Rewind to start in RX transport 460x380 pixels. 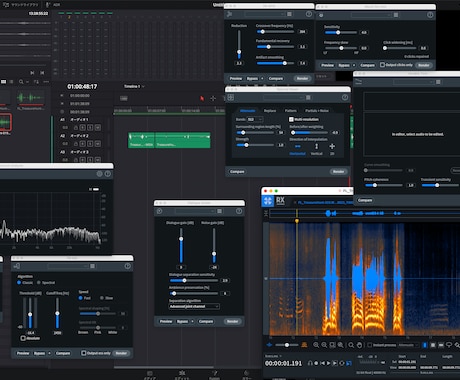pyautogui.click(x=322, y=363)
